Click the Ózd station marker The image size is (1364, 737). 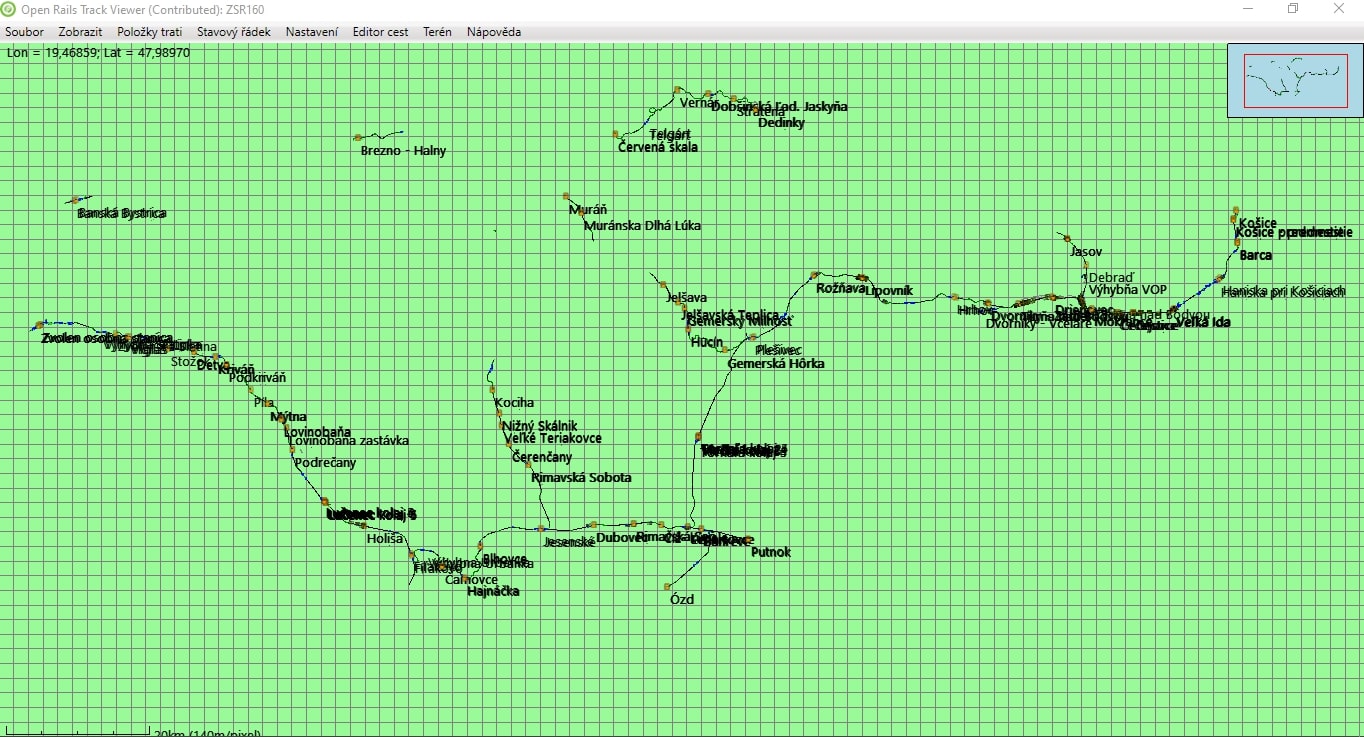pos(667,586)
